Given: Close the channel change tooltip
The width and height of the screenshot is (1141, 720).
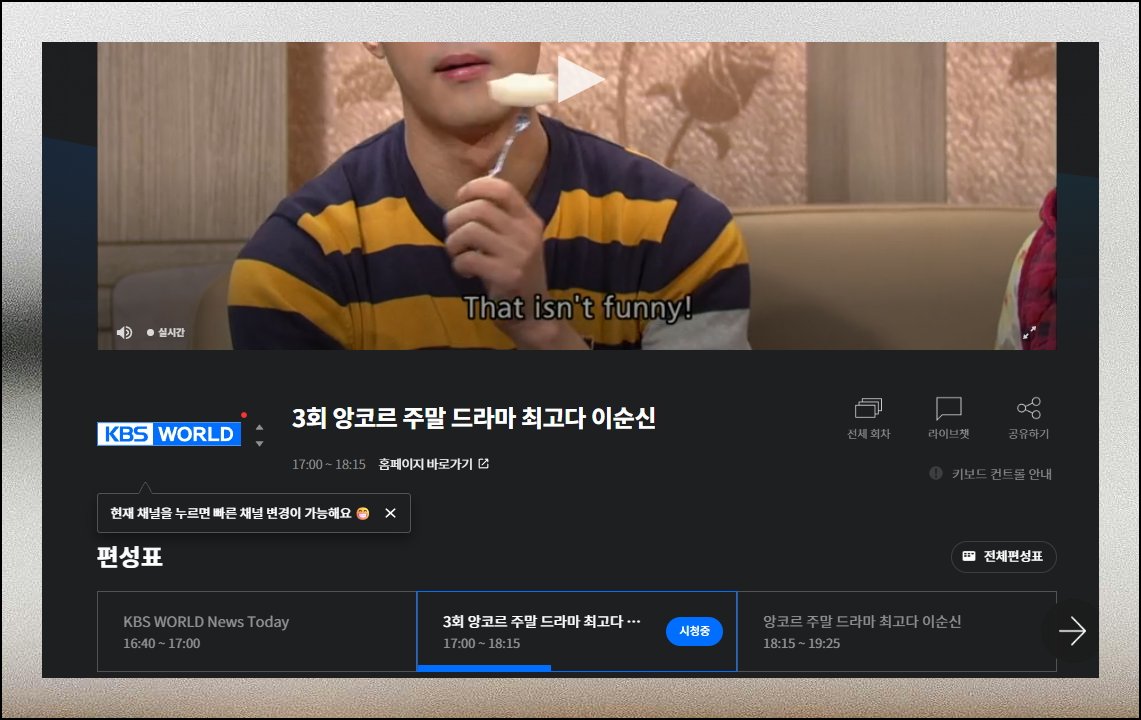Looking at the screenshot, I should pyautogui.click(x=391, y=513).
